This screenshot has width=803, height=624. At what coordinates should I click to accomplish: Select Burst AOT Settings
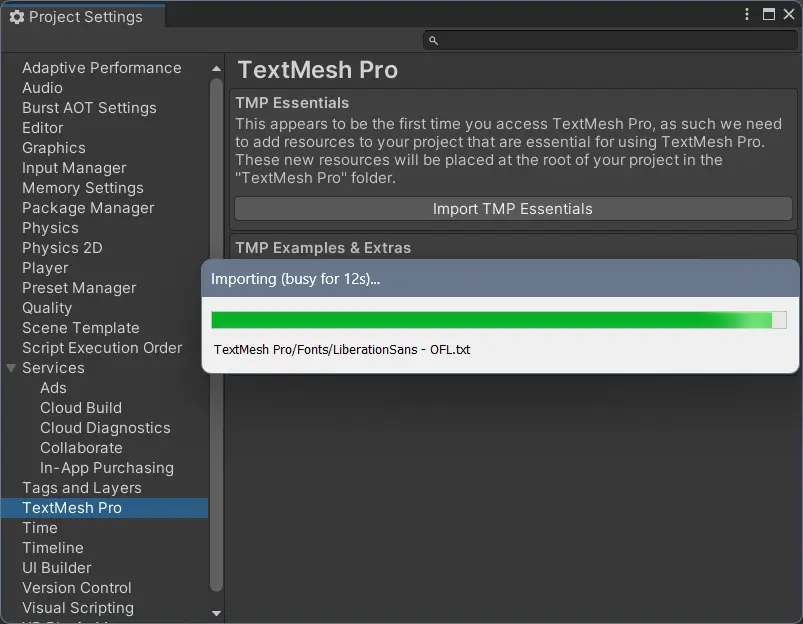89,108
